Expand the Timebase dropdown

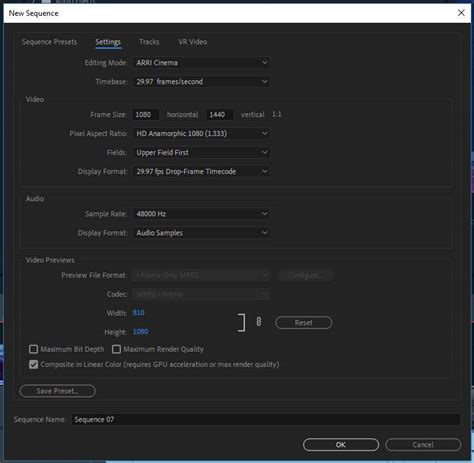(x=201, y=82)
